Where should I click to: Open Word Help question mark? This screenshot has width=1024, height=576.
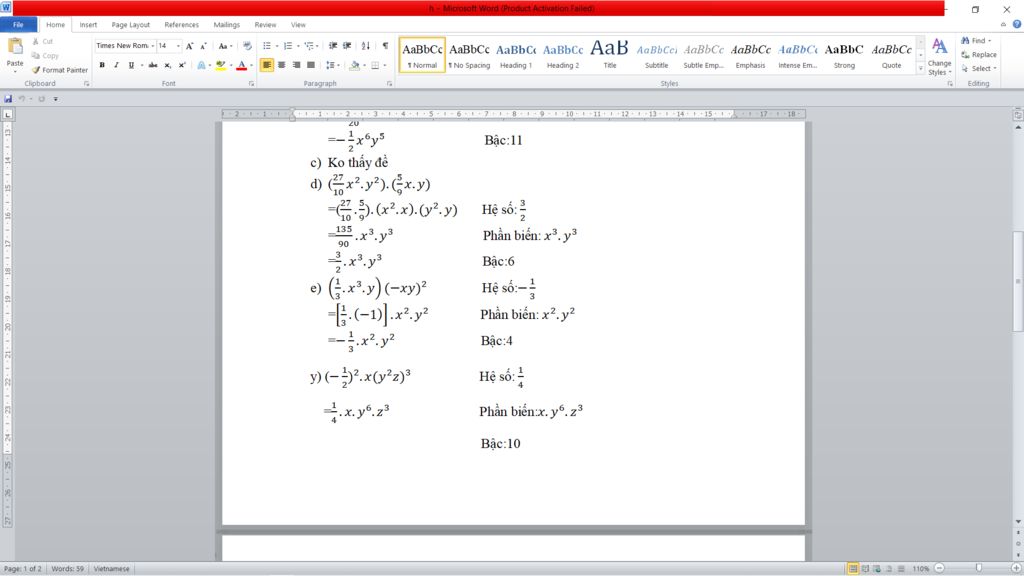point(1017,25)
